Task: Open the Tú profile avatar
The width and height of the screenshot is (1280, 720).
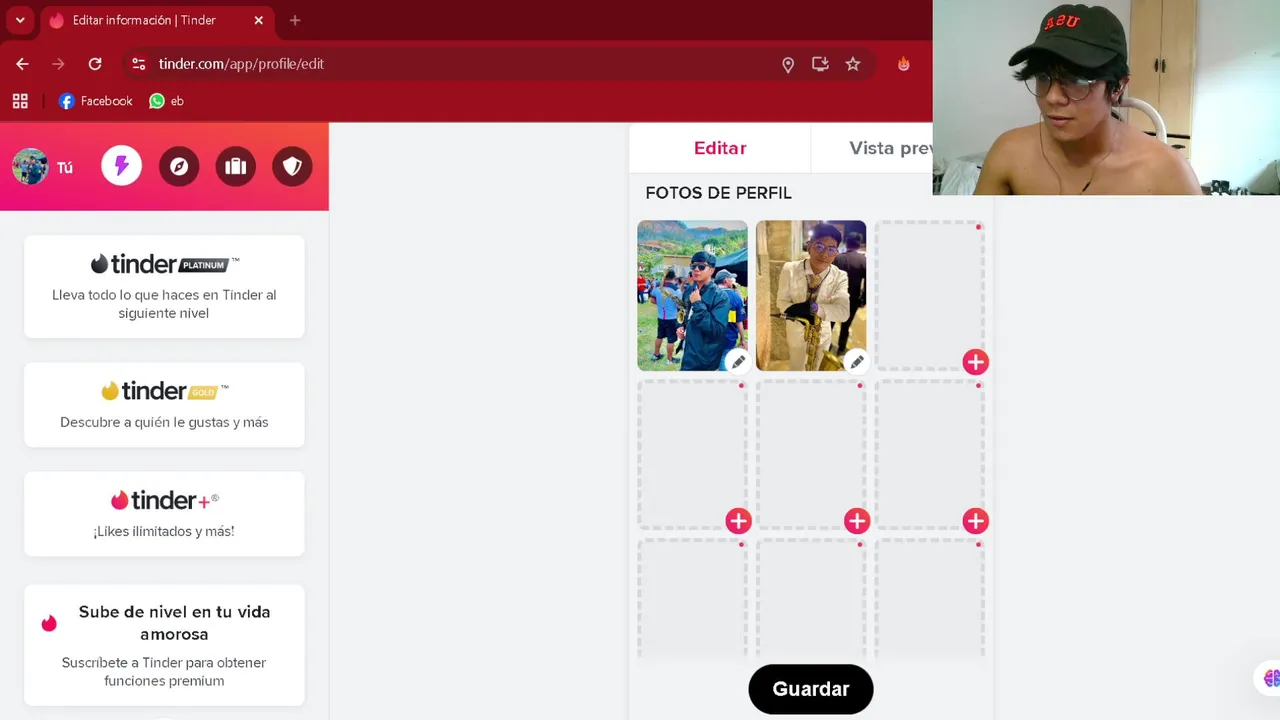Action: click(x=30, y=167)
